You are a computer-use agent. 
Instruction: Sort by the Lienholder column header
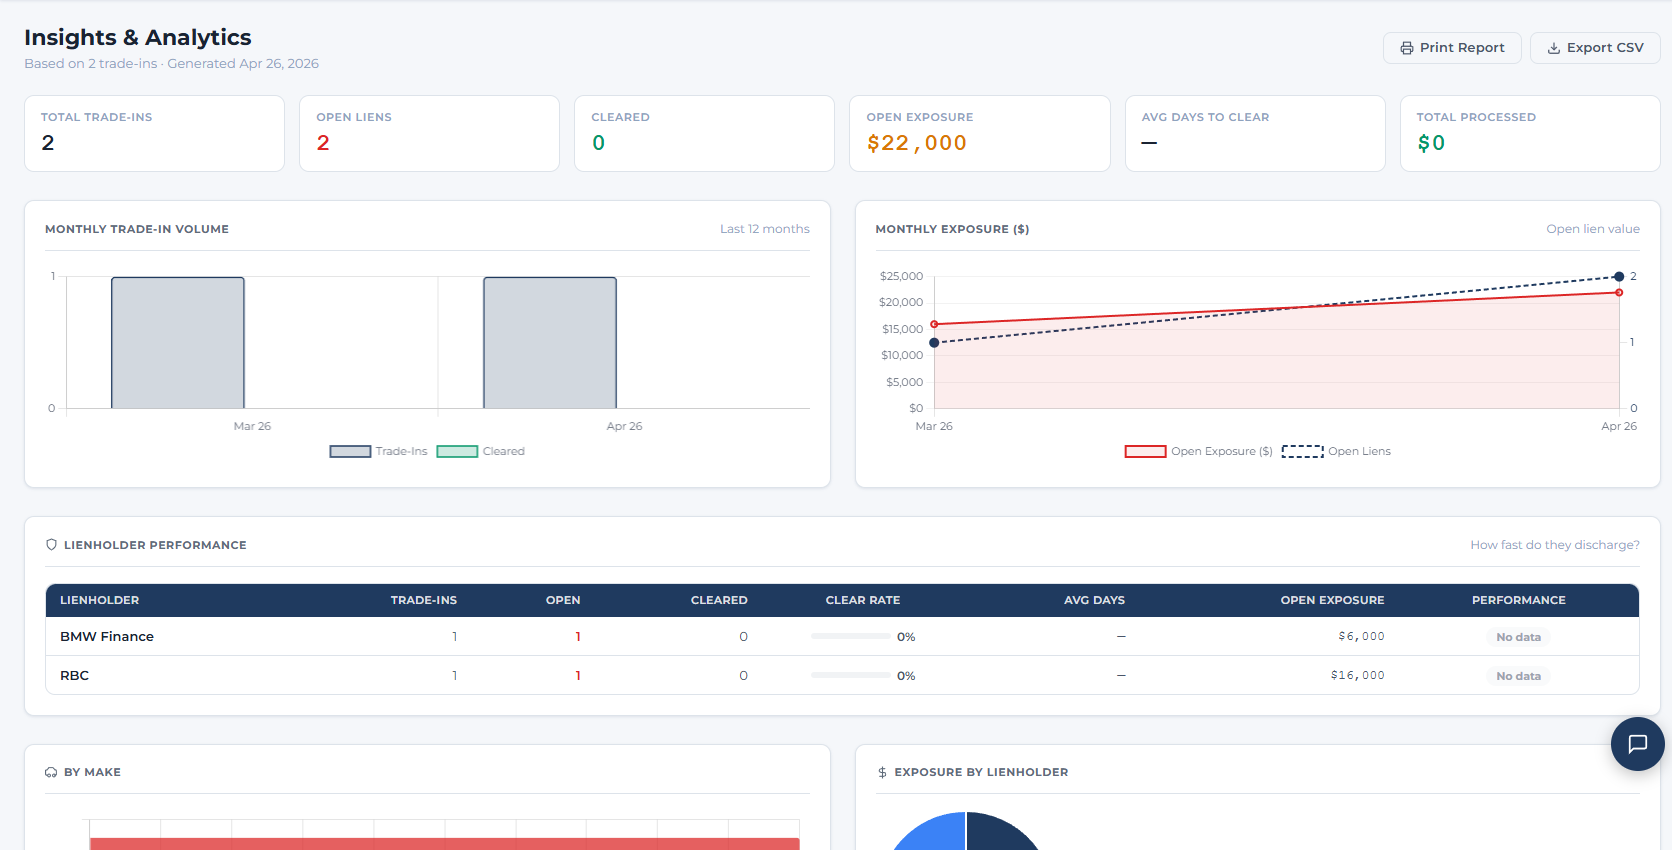click(99, 600)
